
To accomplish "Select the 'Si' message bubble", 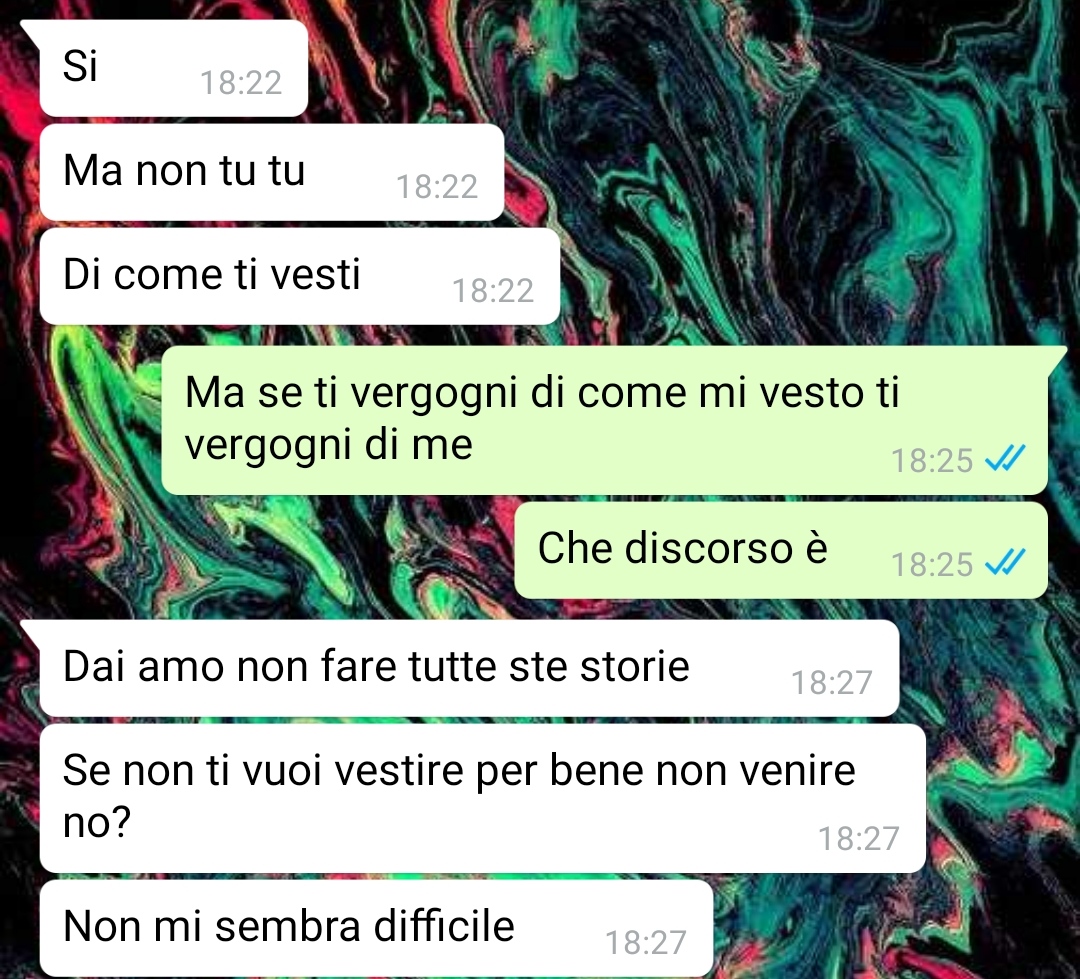I will [x=173, y=68].
